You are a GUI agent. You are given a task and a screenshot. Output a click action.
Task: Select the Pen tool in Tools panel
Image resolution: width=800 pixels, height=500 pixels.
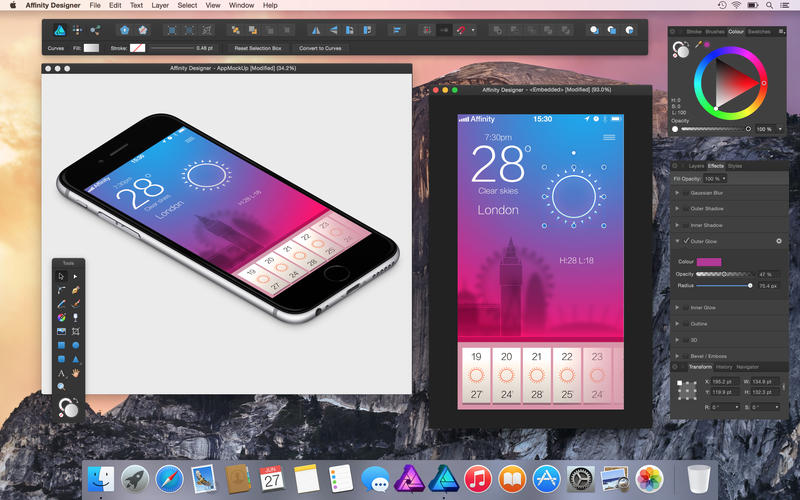tap(76, 290)
